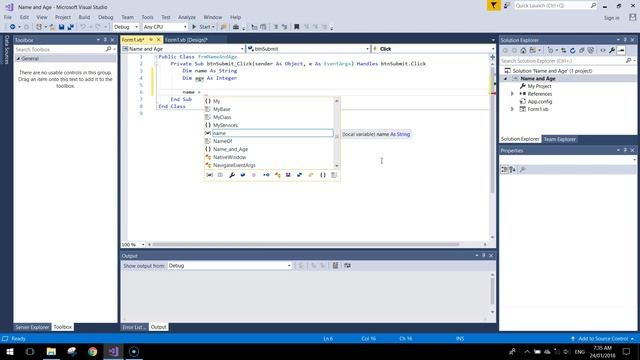Click the Solution Explorer wrench Properties icon
Viewport: 640px width, 360px height.
point(612,51)
